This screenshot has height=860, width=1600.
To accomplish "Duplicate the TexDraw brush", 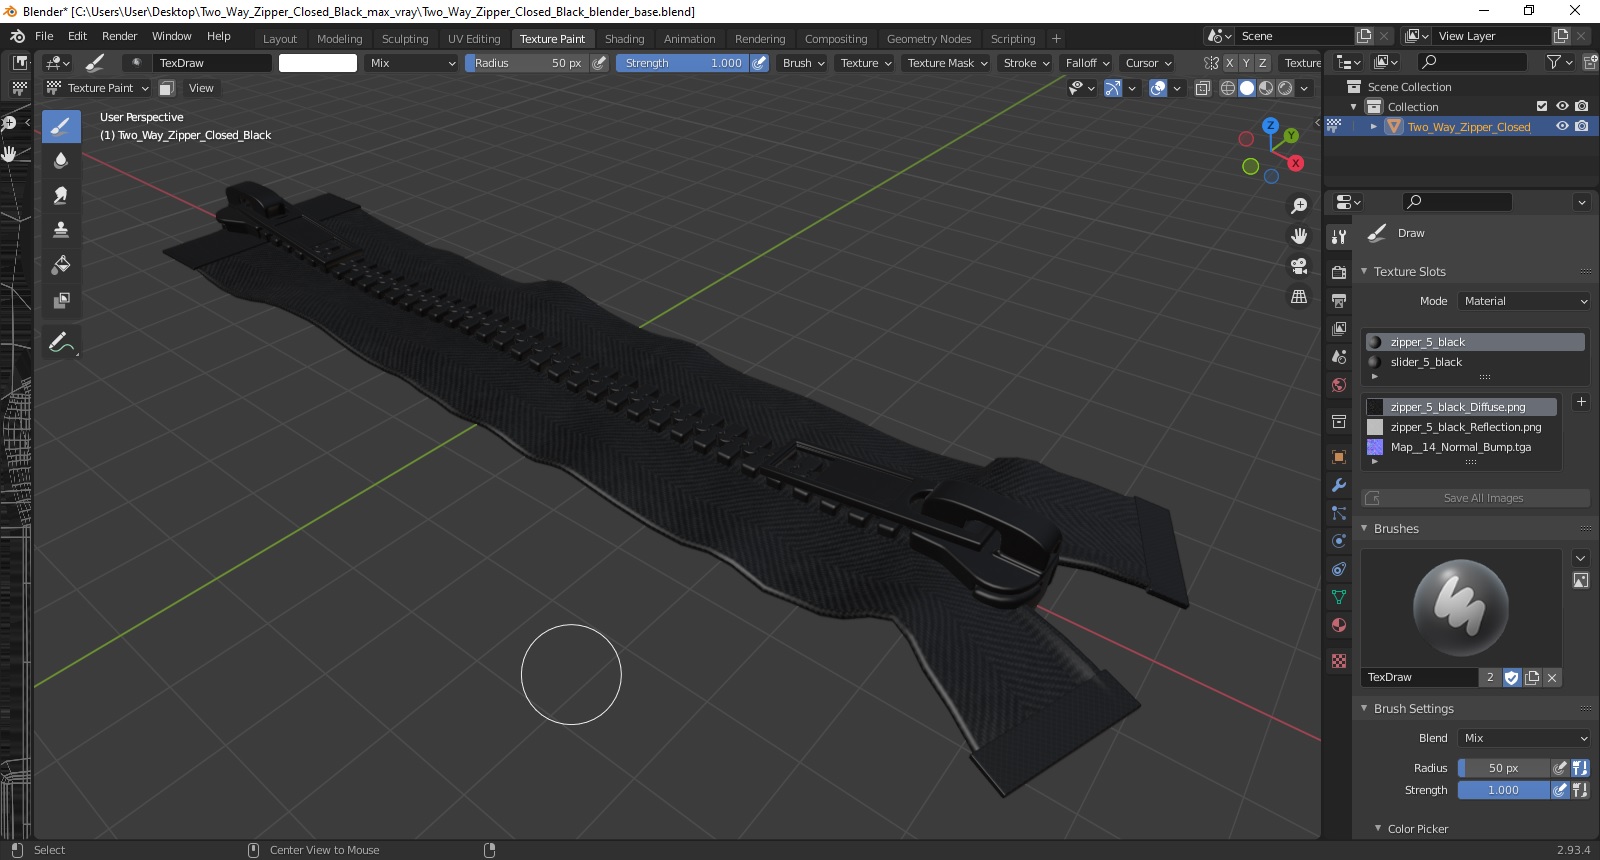I will [x=1532, y=677].
